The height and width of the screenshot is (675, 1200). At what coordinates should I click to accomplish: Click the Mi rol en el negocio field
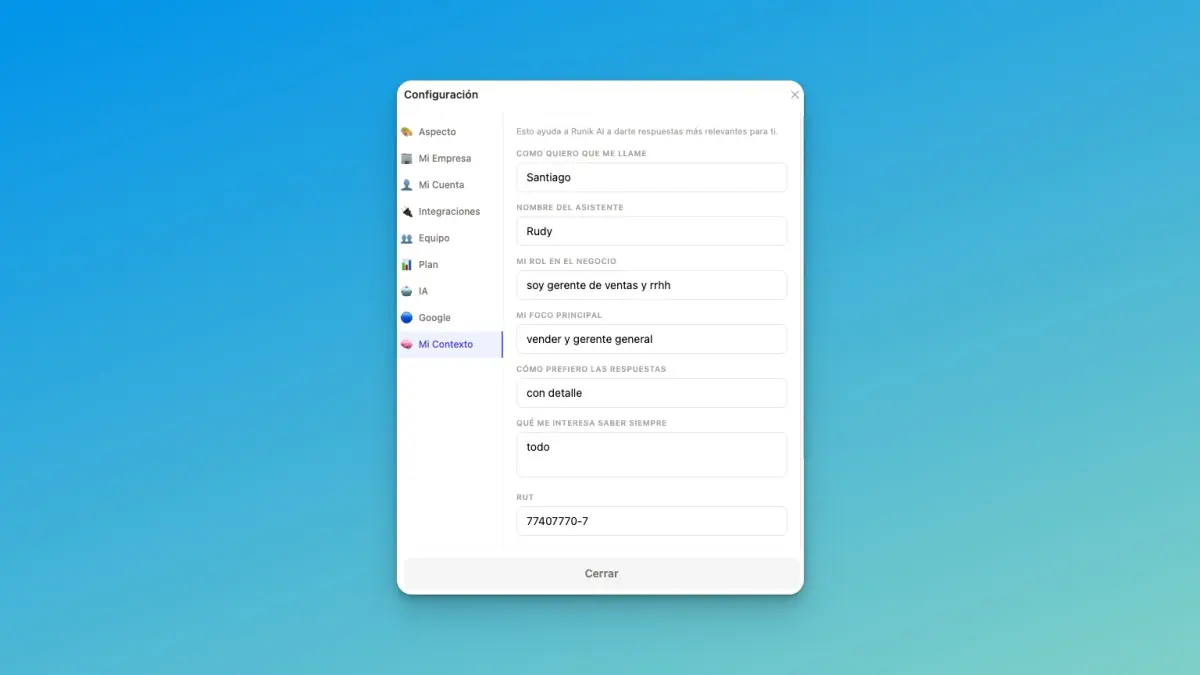coord(652,285)
